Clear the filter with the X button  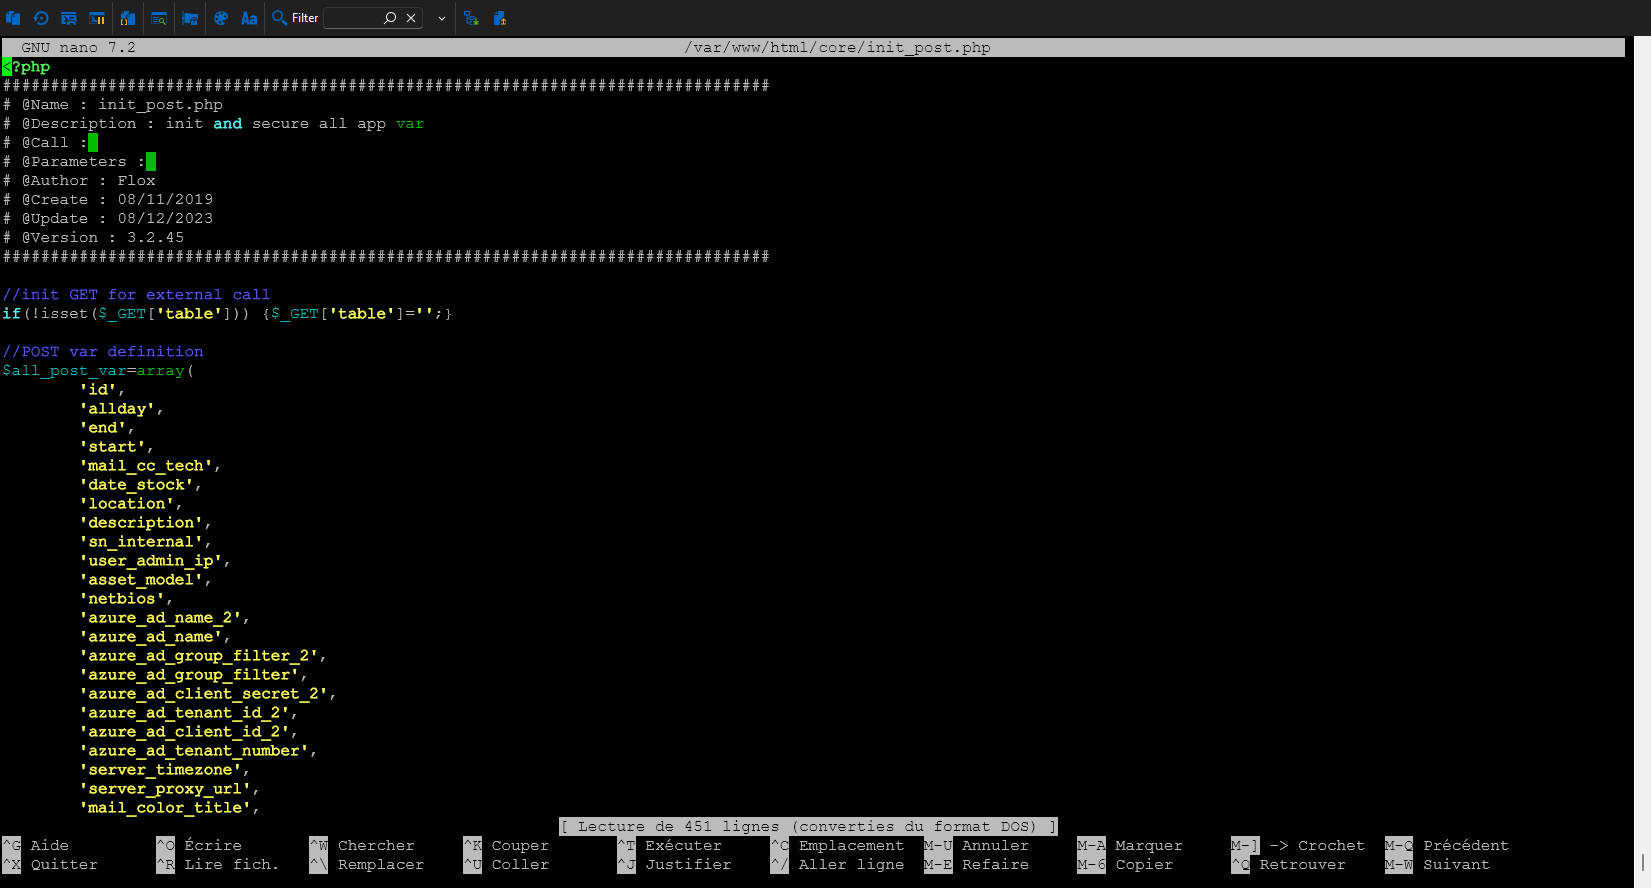[411, 18]
